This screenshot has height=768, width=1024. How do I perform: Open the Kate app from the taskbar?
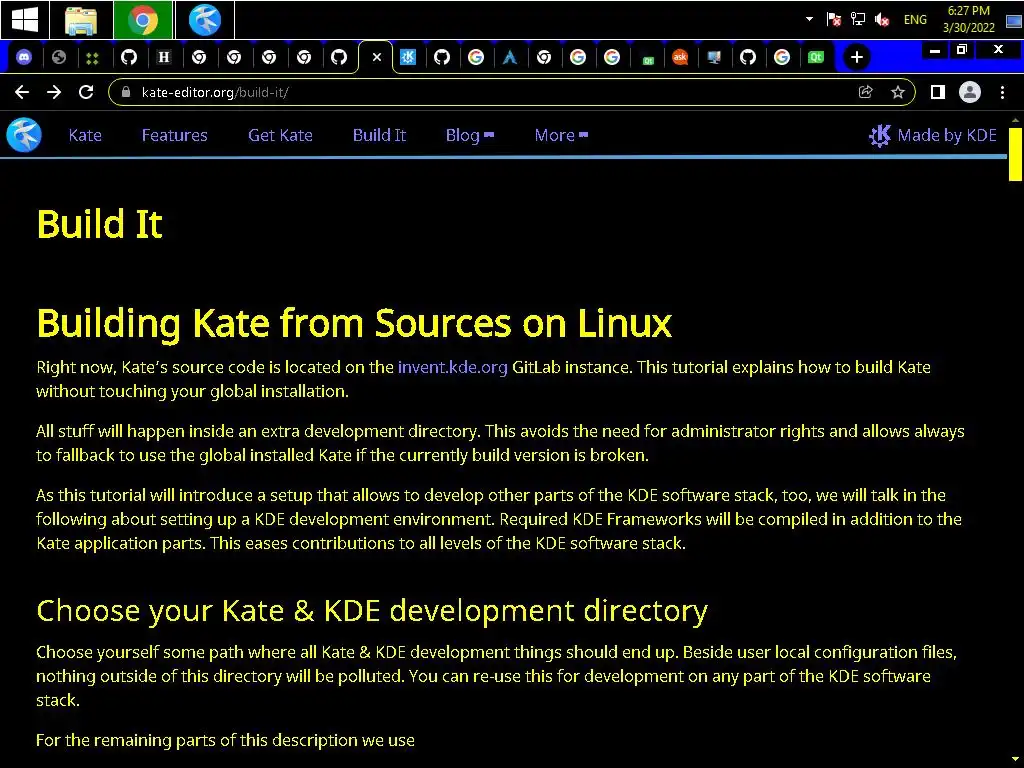(x=204, y=20)
